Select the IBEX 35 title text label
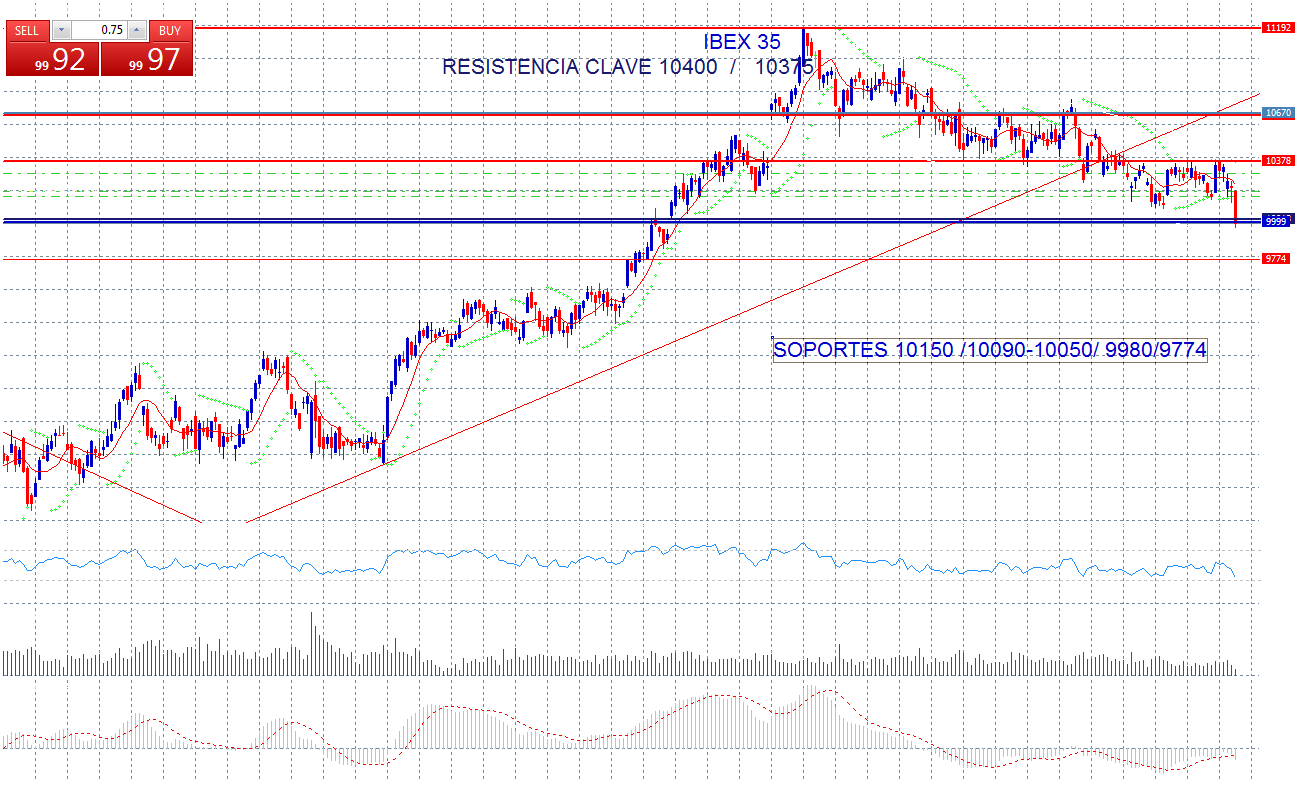Viewport: 1300px width, 800px height. [x=742, y=42]
